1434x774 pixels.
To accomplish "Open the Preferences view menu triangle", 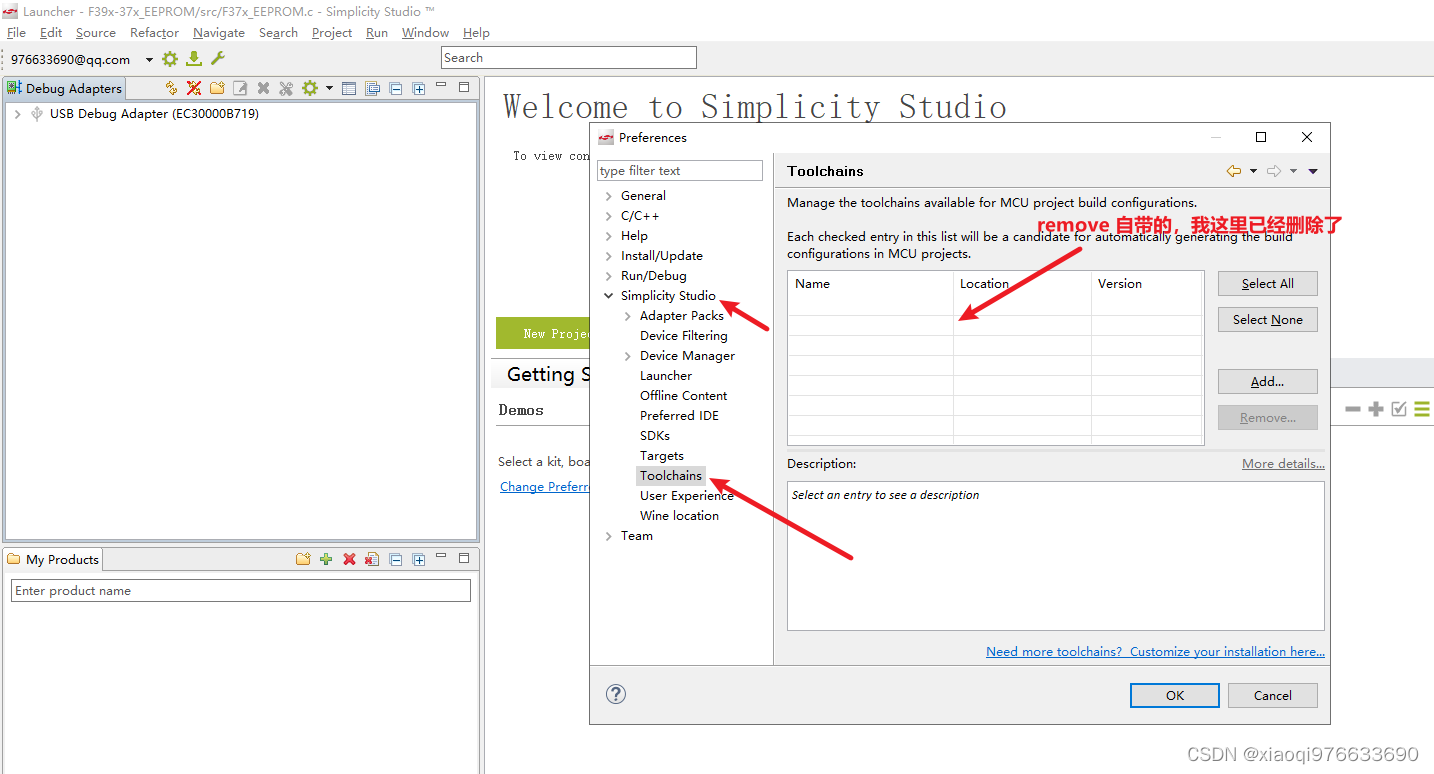I will 1313,171.
